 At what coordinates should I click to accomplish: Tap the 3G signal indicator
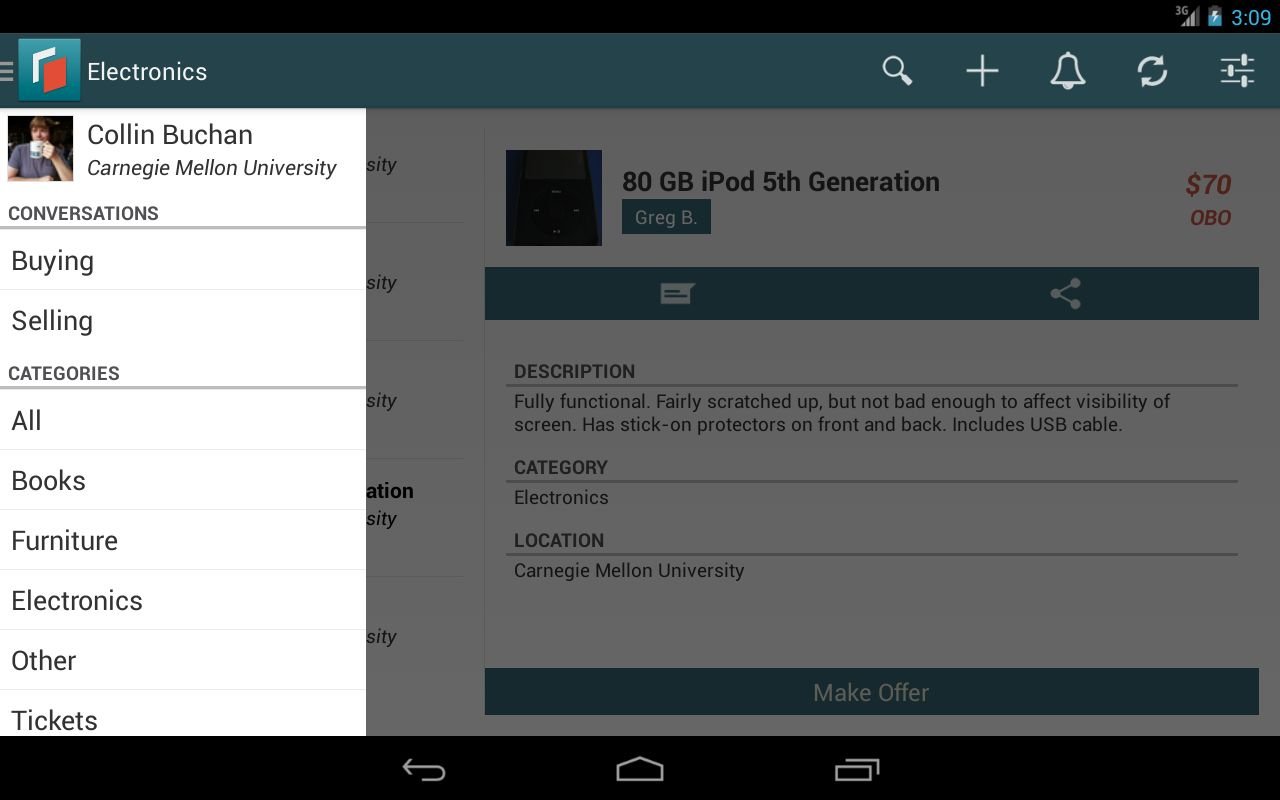tap(1187, 16)
